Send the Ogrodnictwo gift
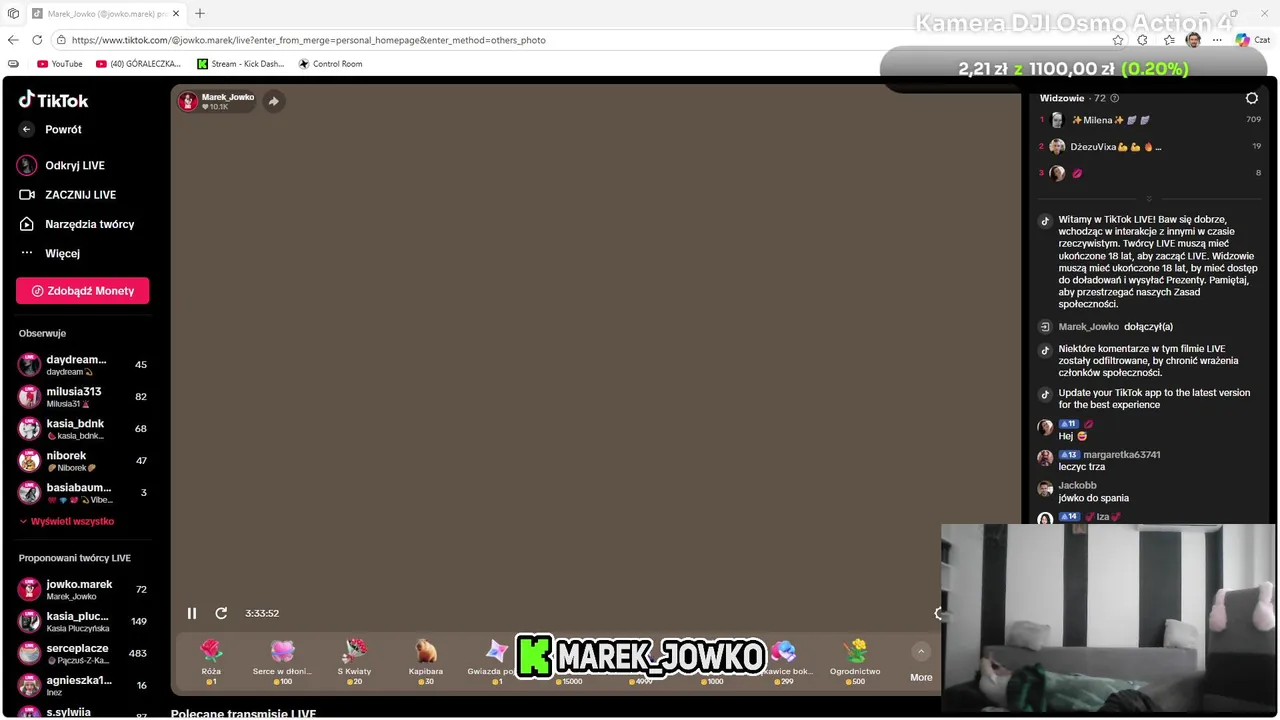Image resolution: width=1280 pixels, height=720 pixels. point(855,662)
